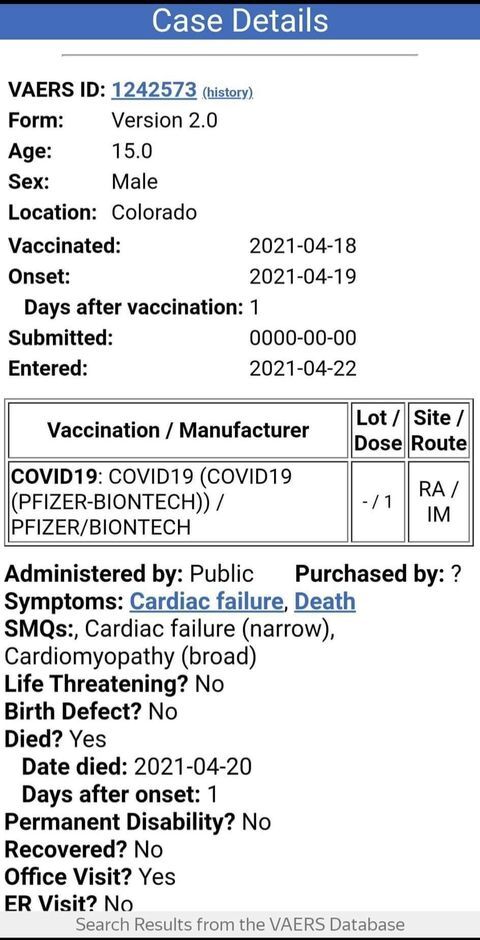Click the Onset date 2021-04-19
Image resolution: width=480 pixels, height=940 pixels.
[303, 276]
